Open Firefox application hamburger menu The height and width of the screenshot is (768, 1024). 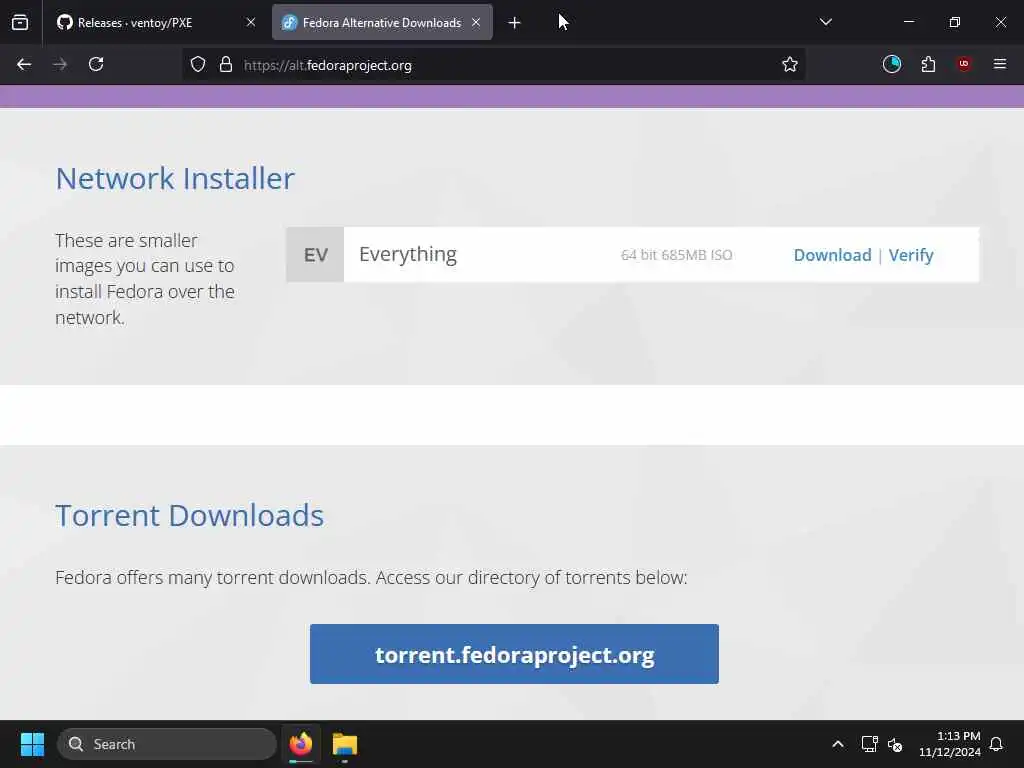click(x=1000, y=64)
